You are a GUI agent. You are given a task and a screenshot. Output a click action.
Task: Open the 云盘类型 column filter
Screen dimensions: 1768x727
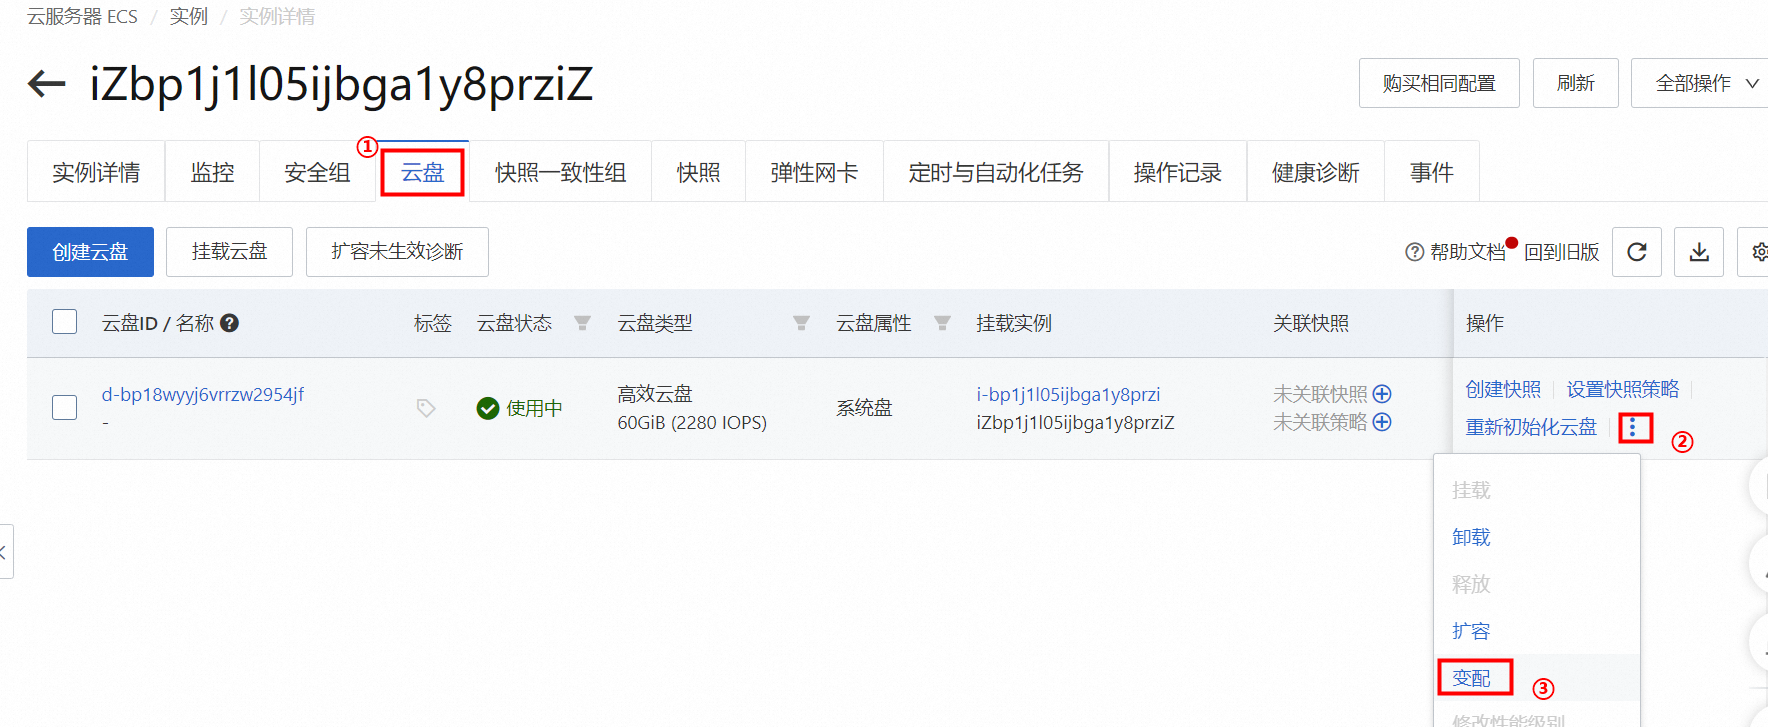(801, 323)
